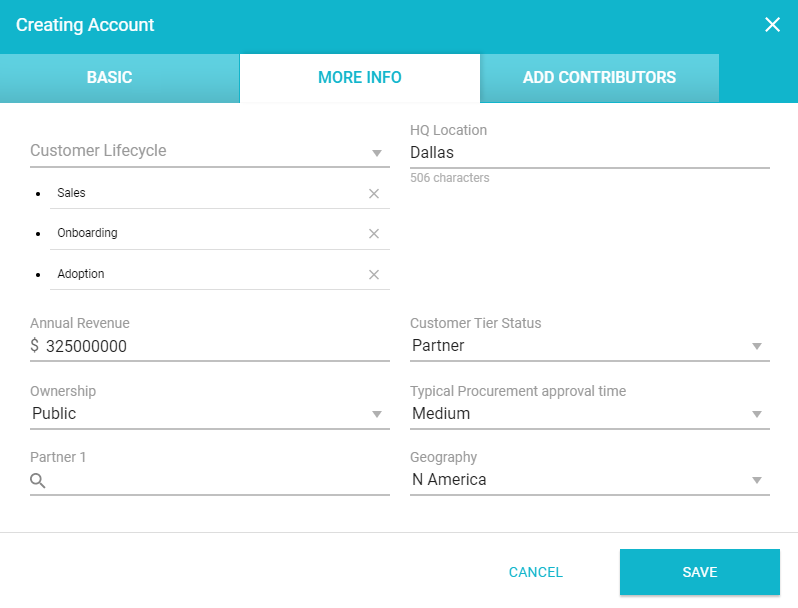Click the Partner 1 search icon

[x=38, y=481]
